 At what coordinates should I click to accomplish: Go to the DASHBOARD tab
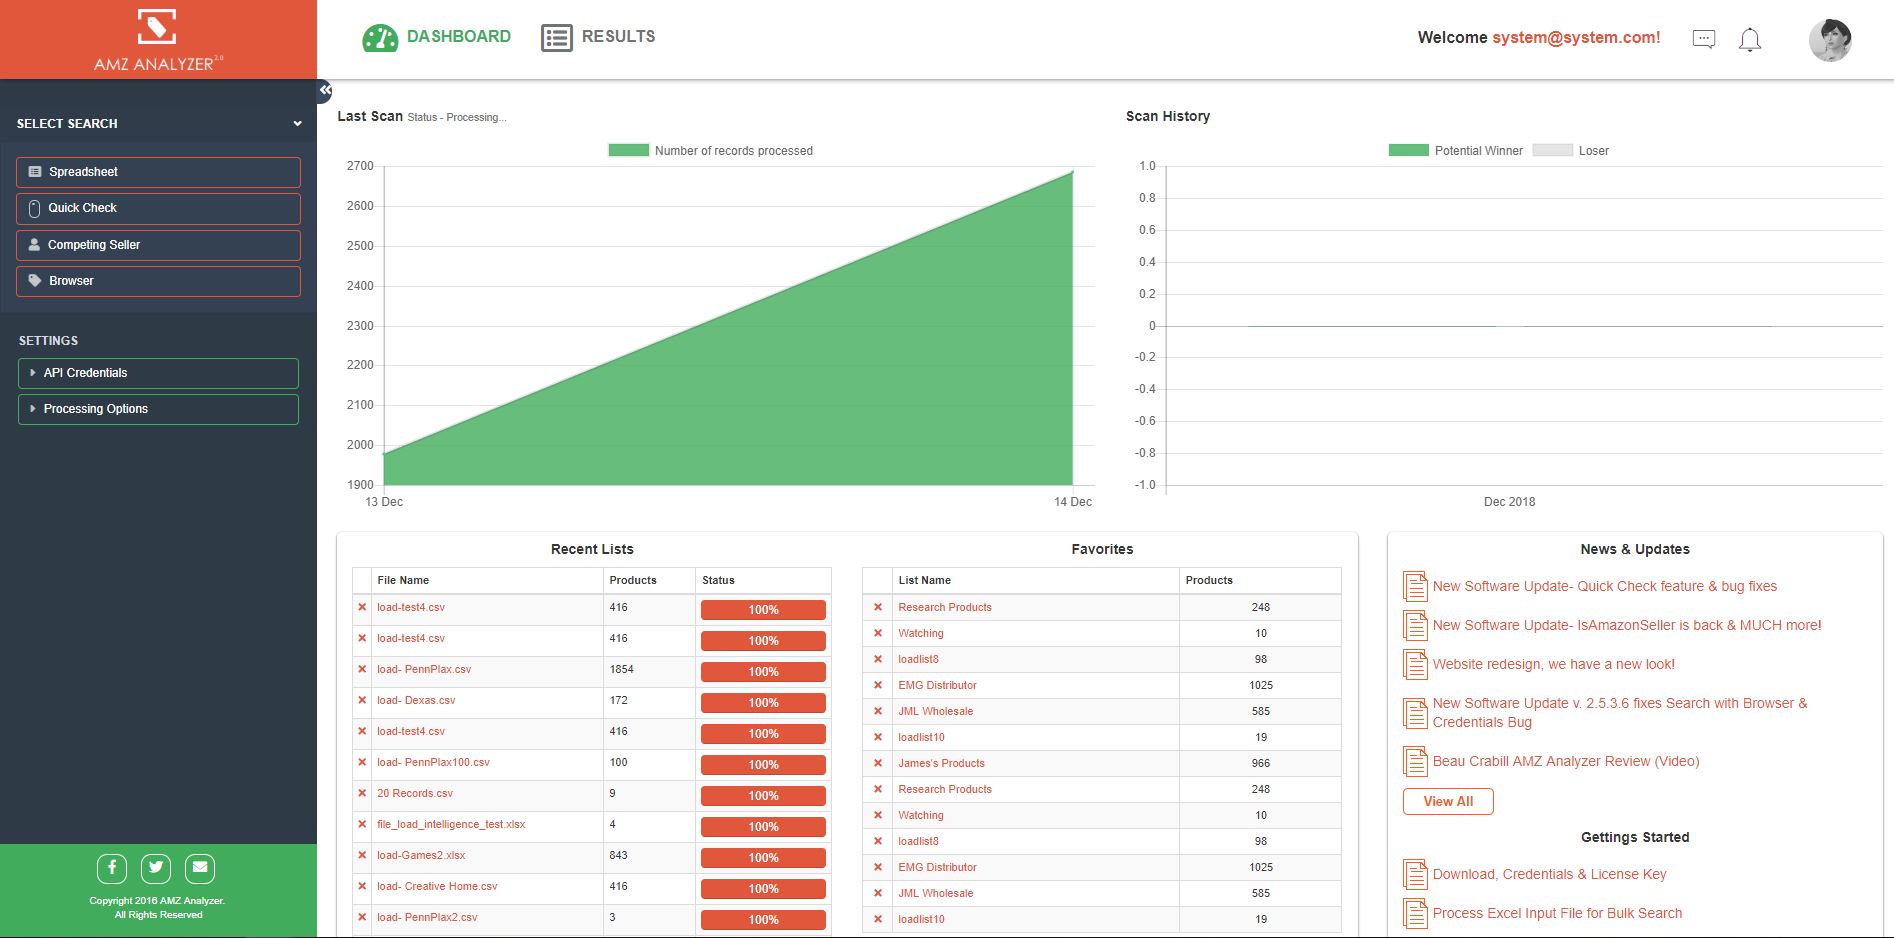coord(456,36)
